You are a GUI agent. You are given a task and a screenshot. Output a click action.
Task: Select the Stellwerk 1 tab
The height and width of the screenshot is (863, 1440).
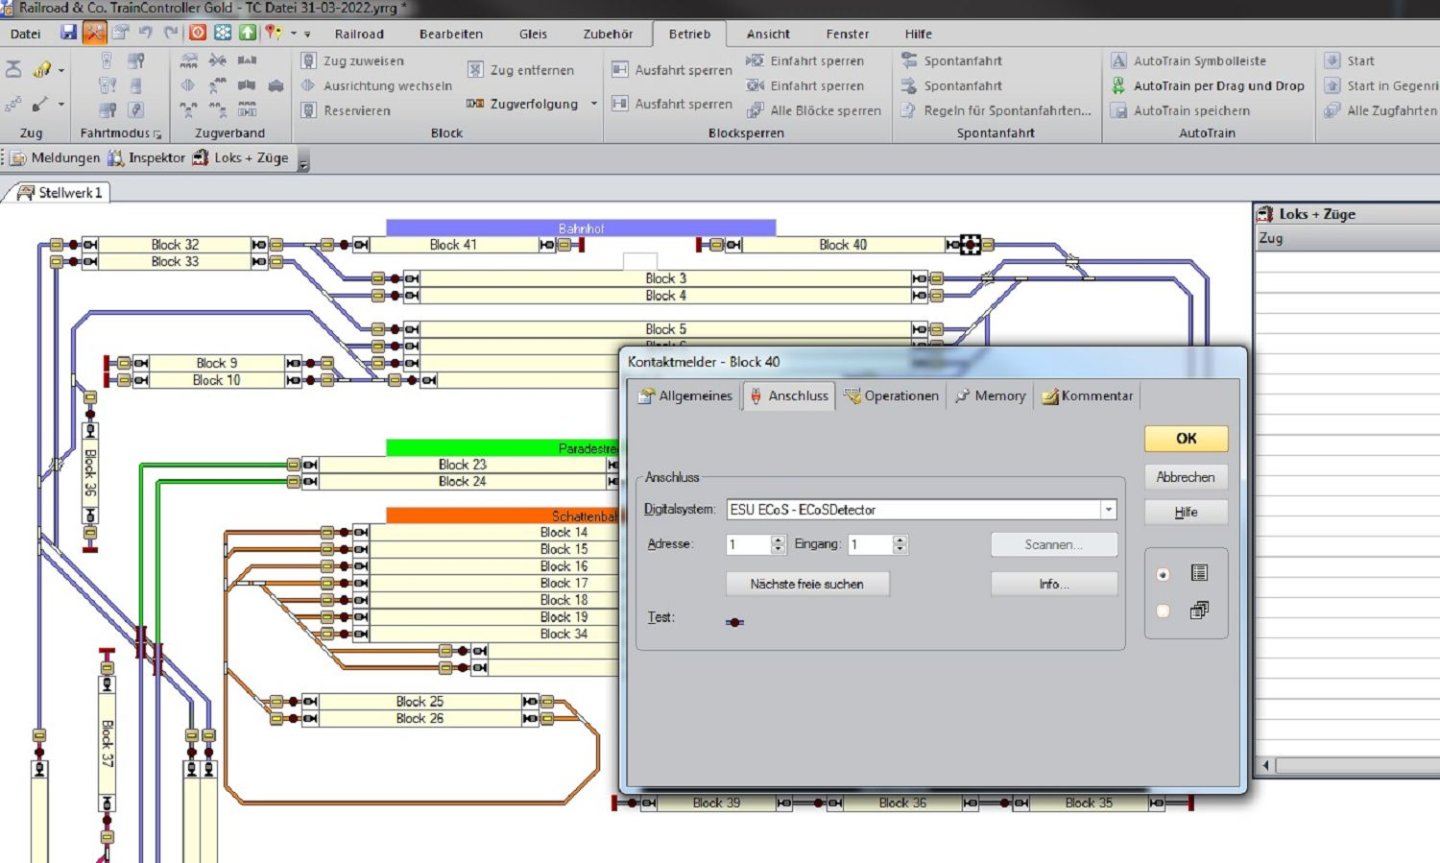coord(58,193)
